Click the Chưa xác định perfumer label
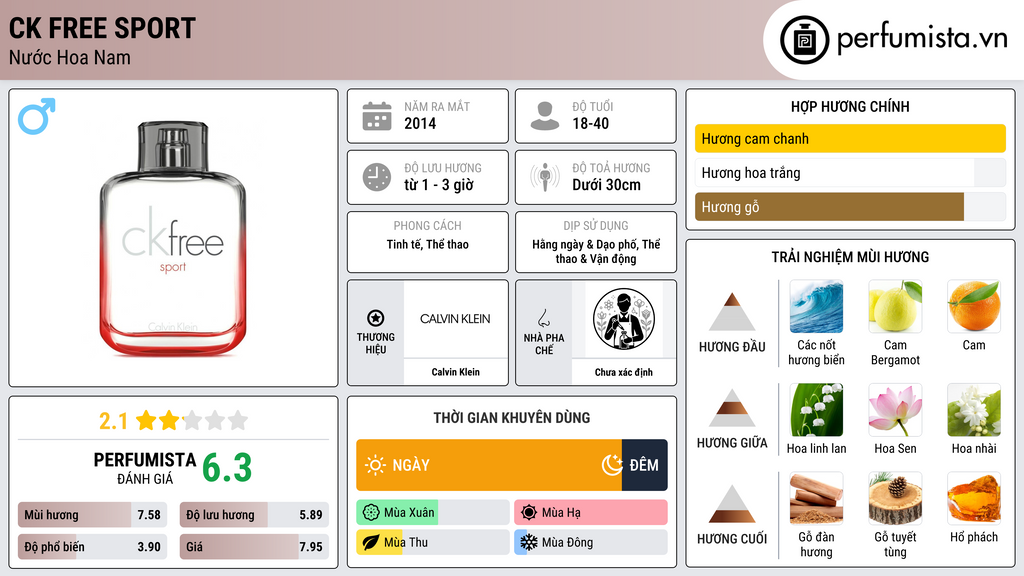 pyautogui.click(x=624, y=372)
